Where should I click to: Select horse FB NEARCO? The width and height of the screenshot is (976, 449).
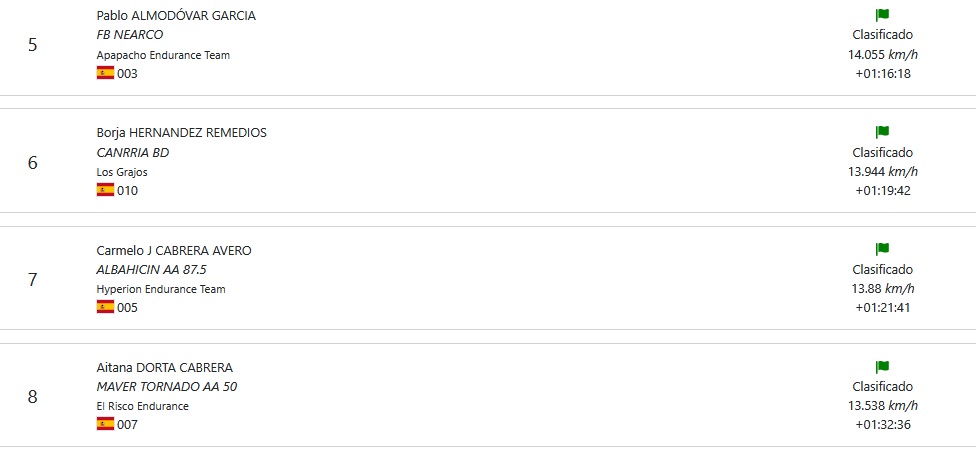(x=130, y=35)
